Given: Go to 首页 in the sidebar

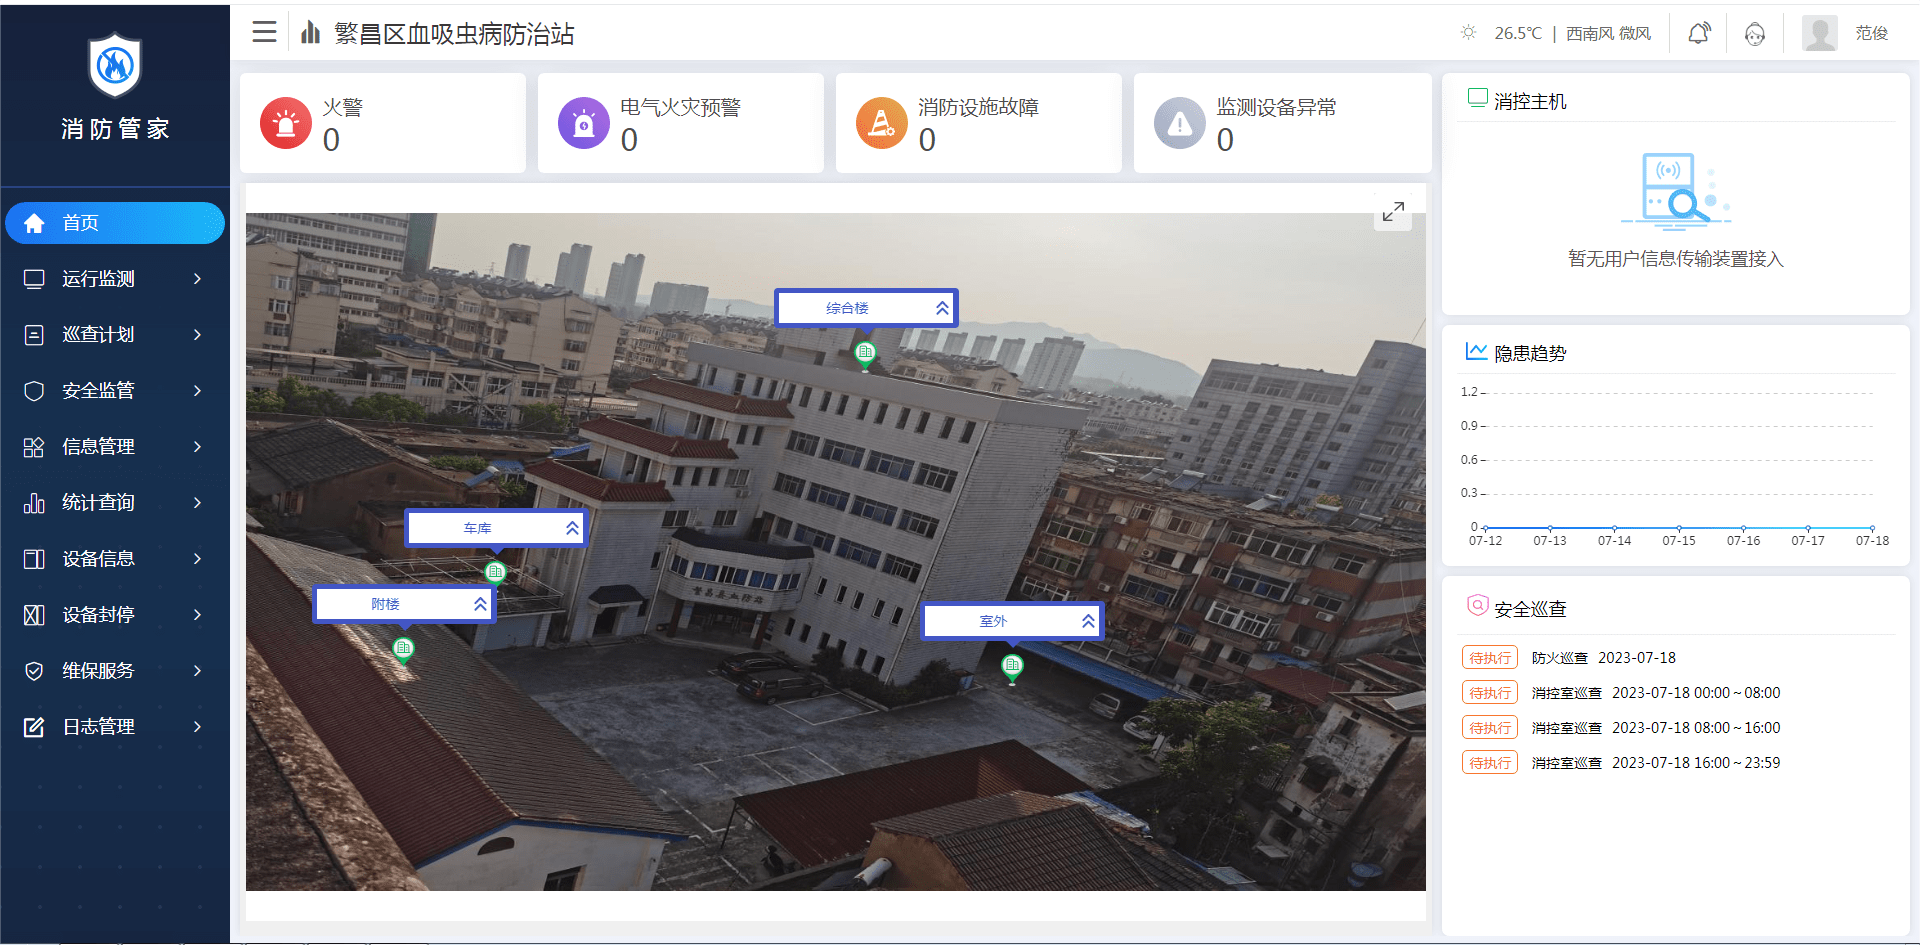Looking at the screenshot, I should 115,223.
